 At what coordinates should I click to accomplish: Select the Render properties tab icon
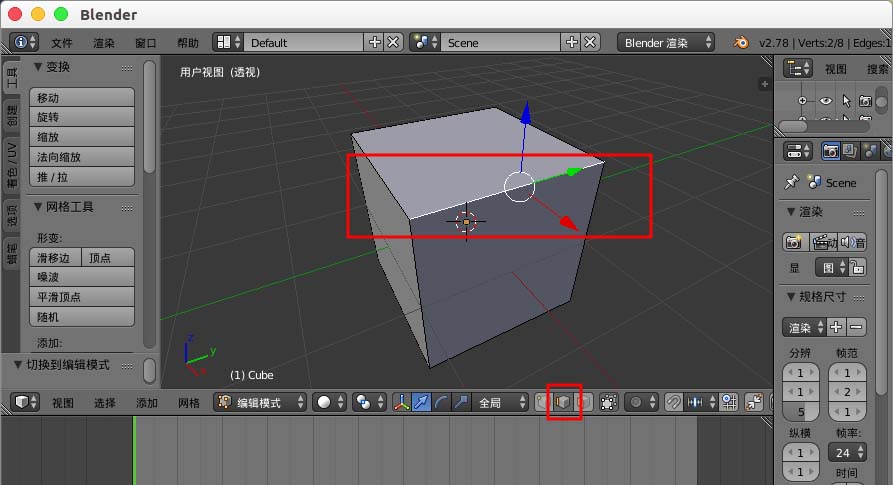(830, 151)
